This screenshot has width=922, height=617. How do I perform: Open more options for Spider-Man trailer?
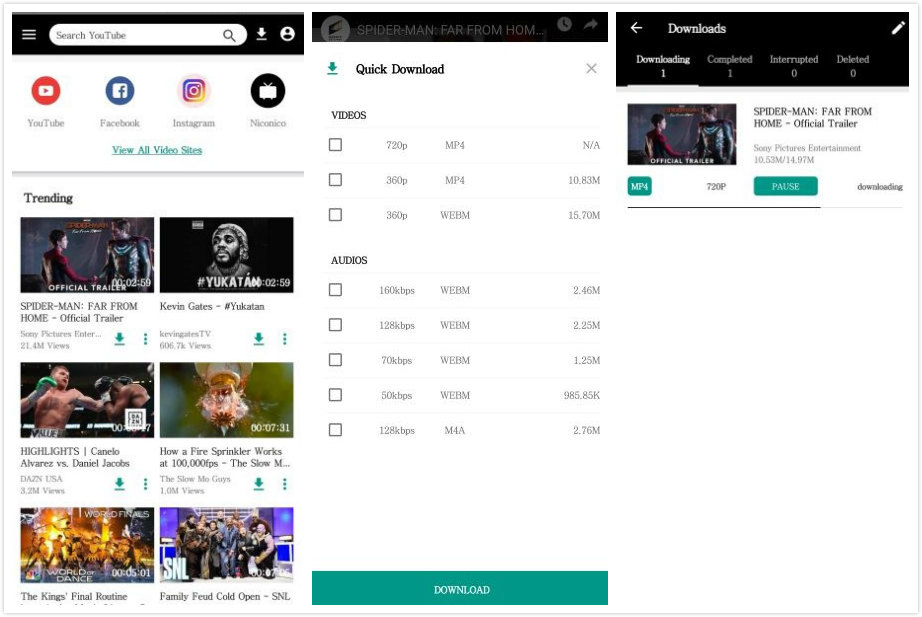point(145,339)
